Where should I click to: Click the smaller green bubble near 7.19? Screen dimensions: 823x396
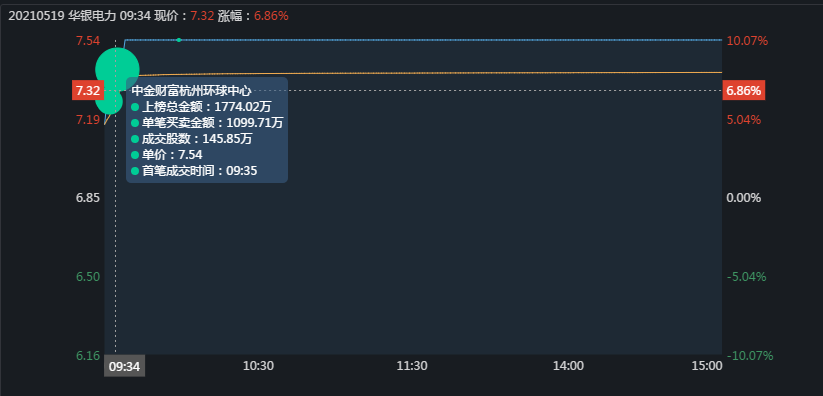109,102
